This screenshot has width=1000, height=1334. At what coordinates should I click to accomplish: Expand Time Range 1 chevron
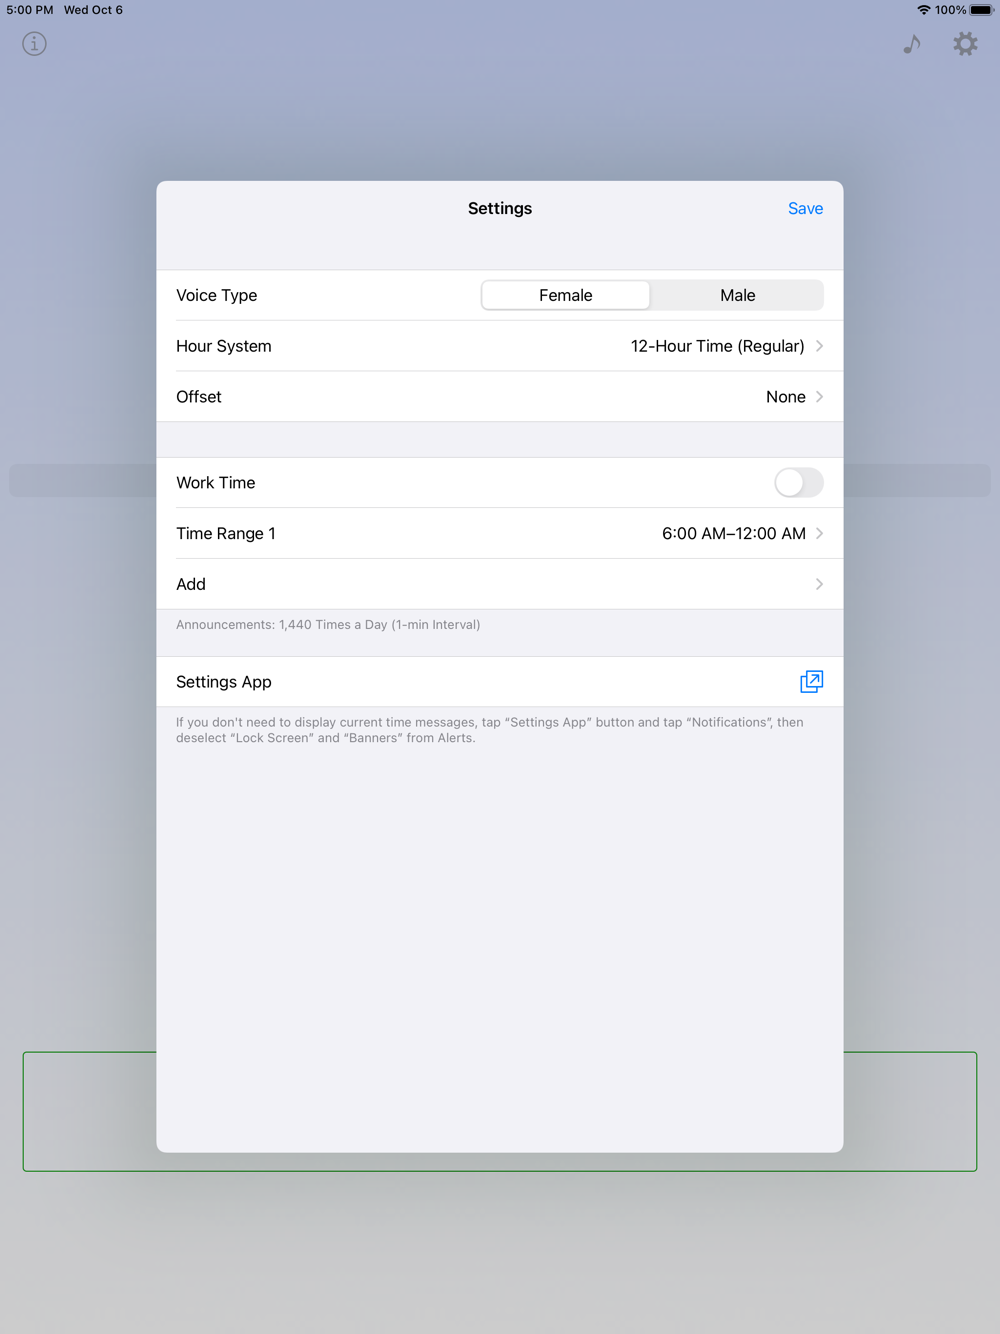pos(819,534)
